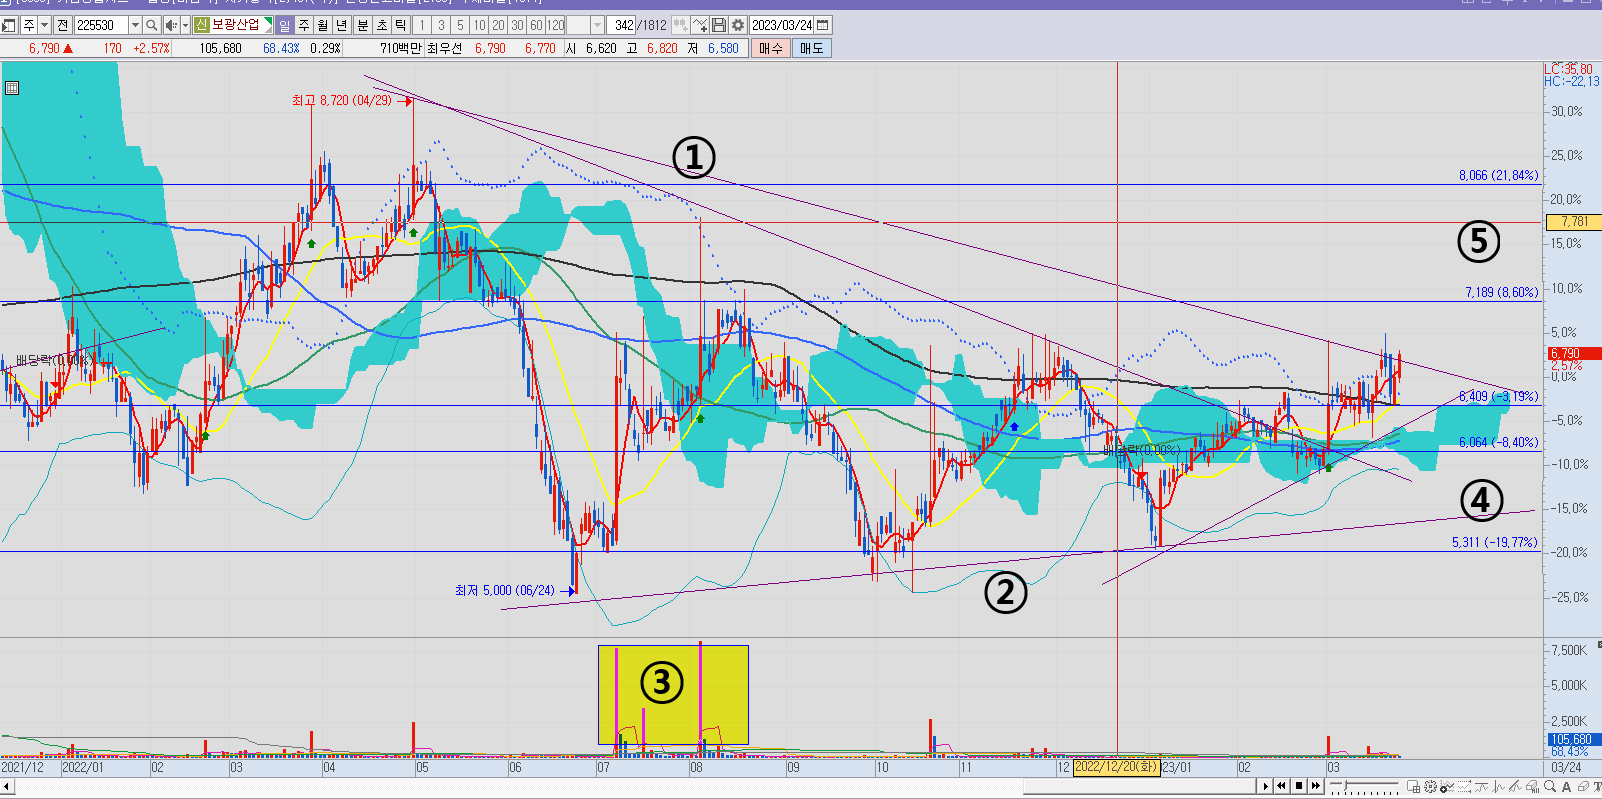Viewport: 1602px width, 799px height.
Task: Select the 30 interval button
Action: (x=517, y=25)
